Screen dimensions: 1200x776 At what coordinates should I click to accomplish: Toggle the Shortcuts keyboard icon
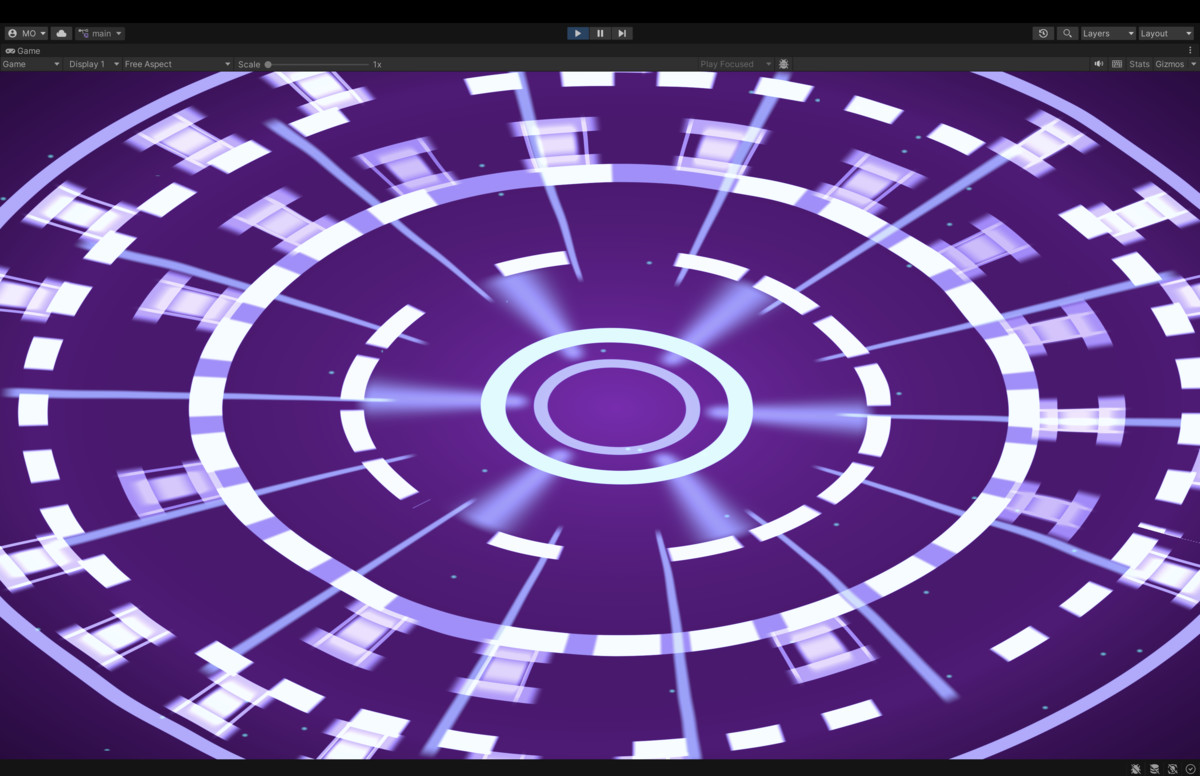pos(1117,64)
